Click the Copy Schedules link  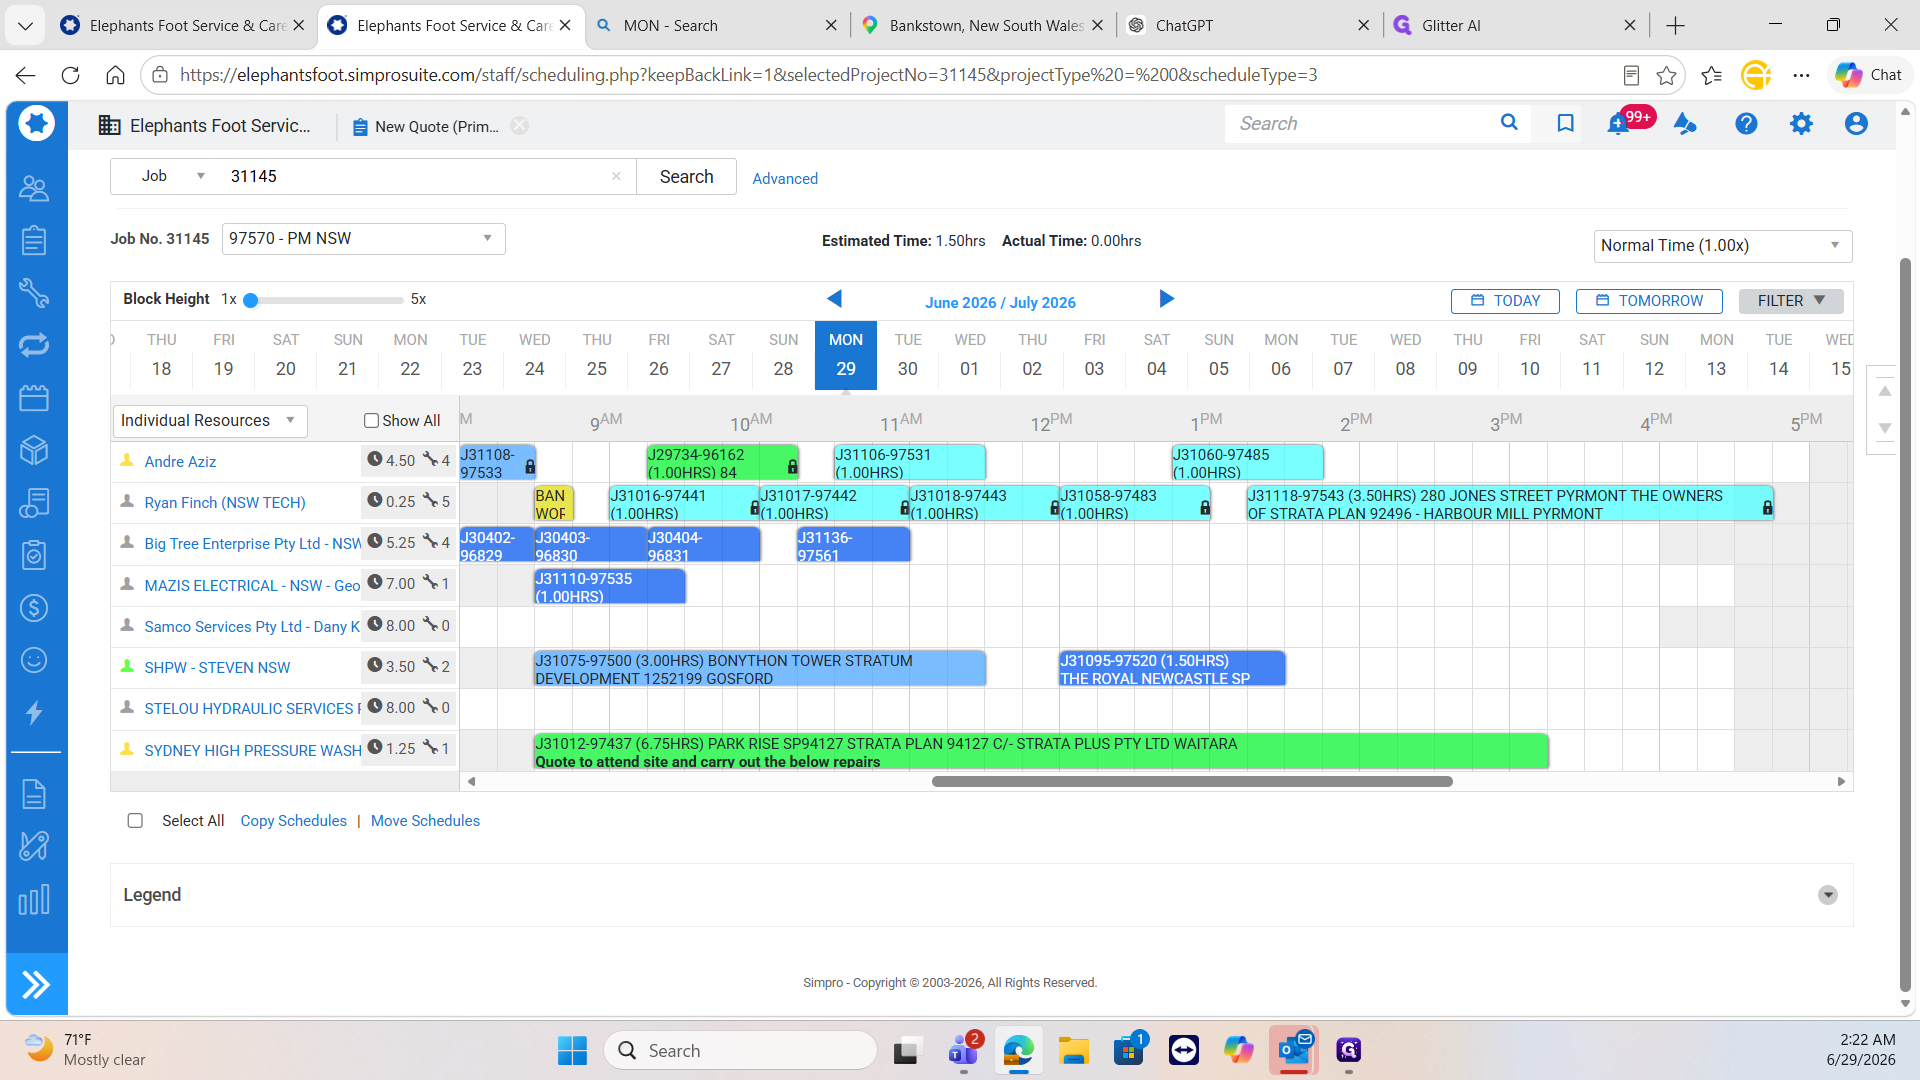click(293, 820)
